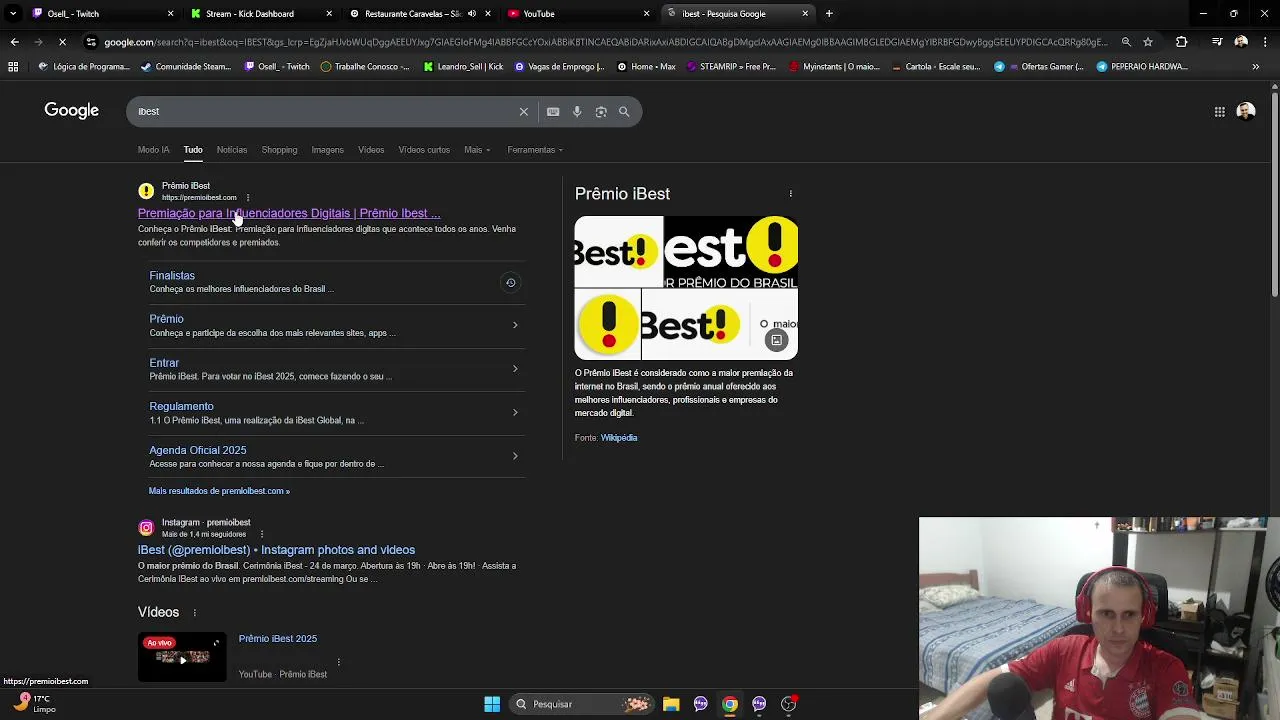This screenshot has height=720, width=1280.
Task: Open more options for Instagram result
Action: tap(262, 535)
